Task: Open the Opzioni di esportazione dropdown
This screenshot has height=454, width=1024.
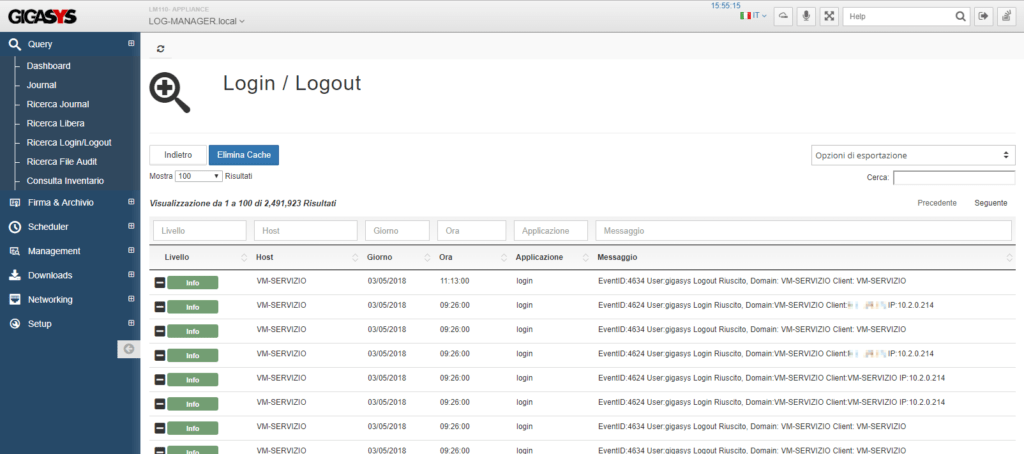Action: click(x=911, y=155)
